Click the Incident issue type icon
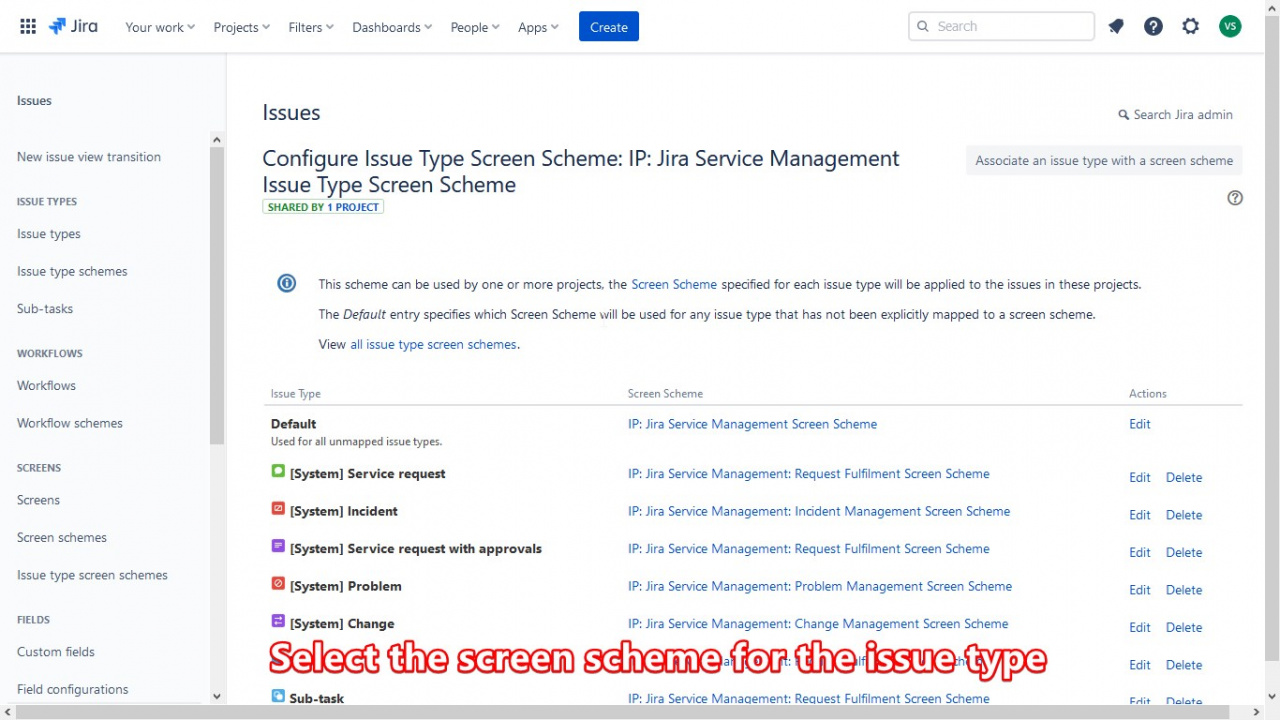The image size is (1280, 720). click(x=278, y=508)
